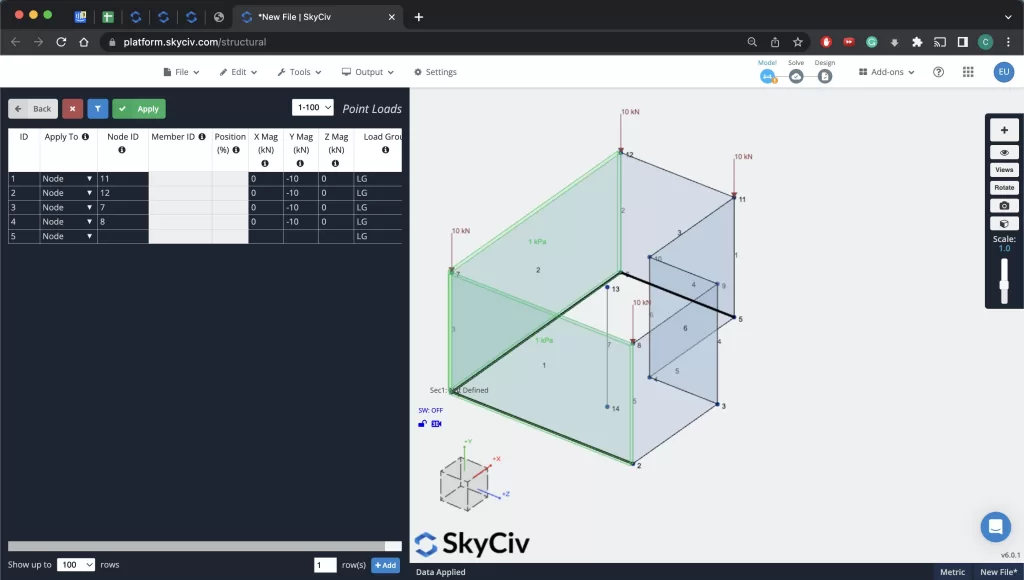1024x580 pixels.
Task: Click the Rotate button
Action: tap(1004, 187)
